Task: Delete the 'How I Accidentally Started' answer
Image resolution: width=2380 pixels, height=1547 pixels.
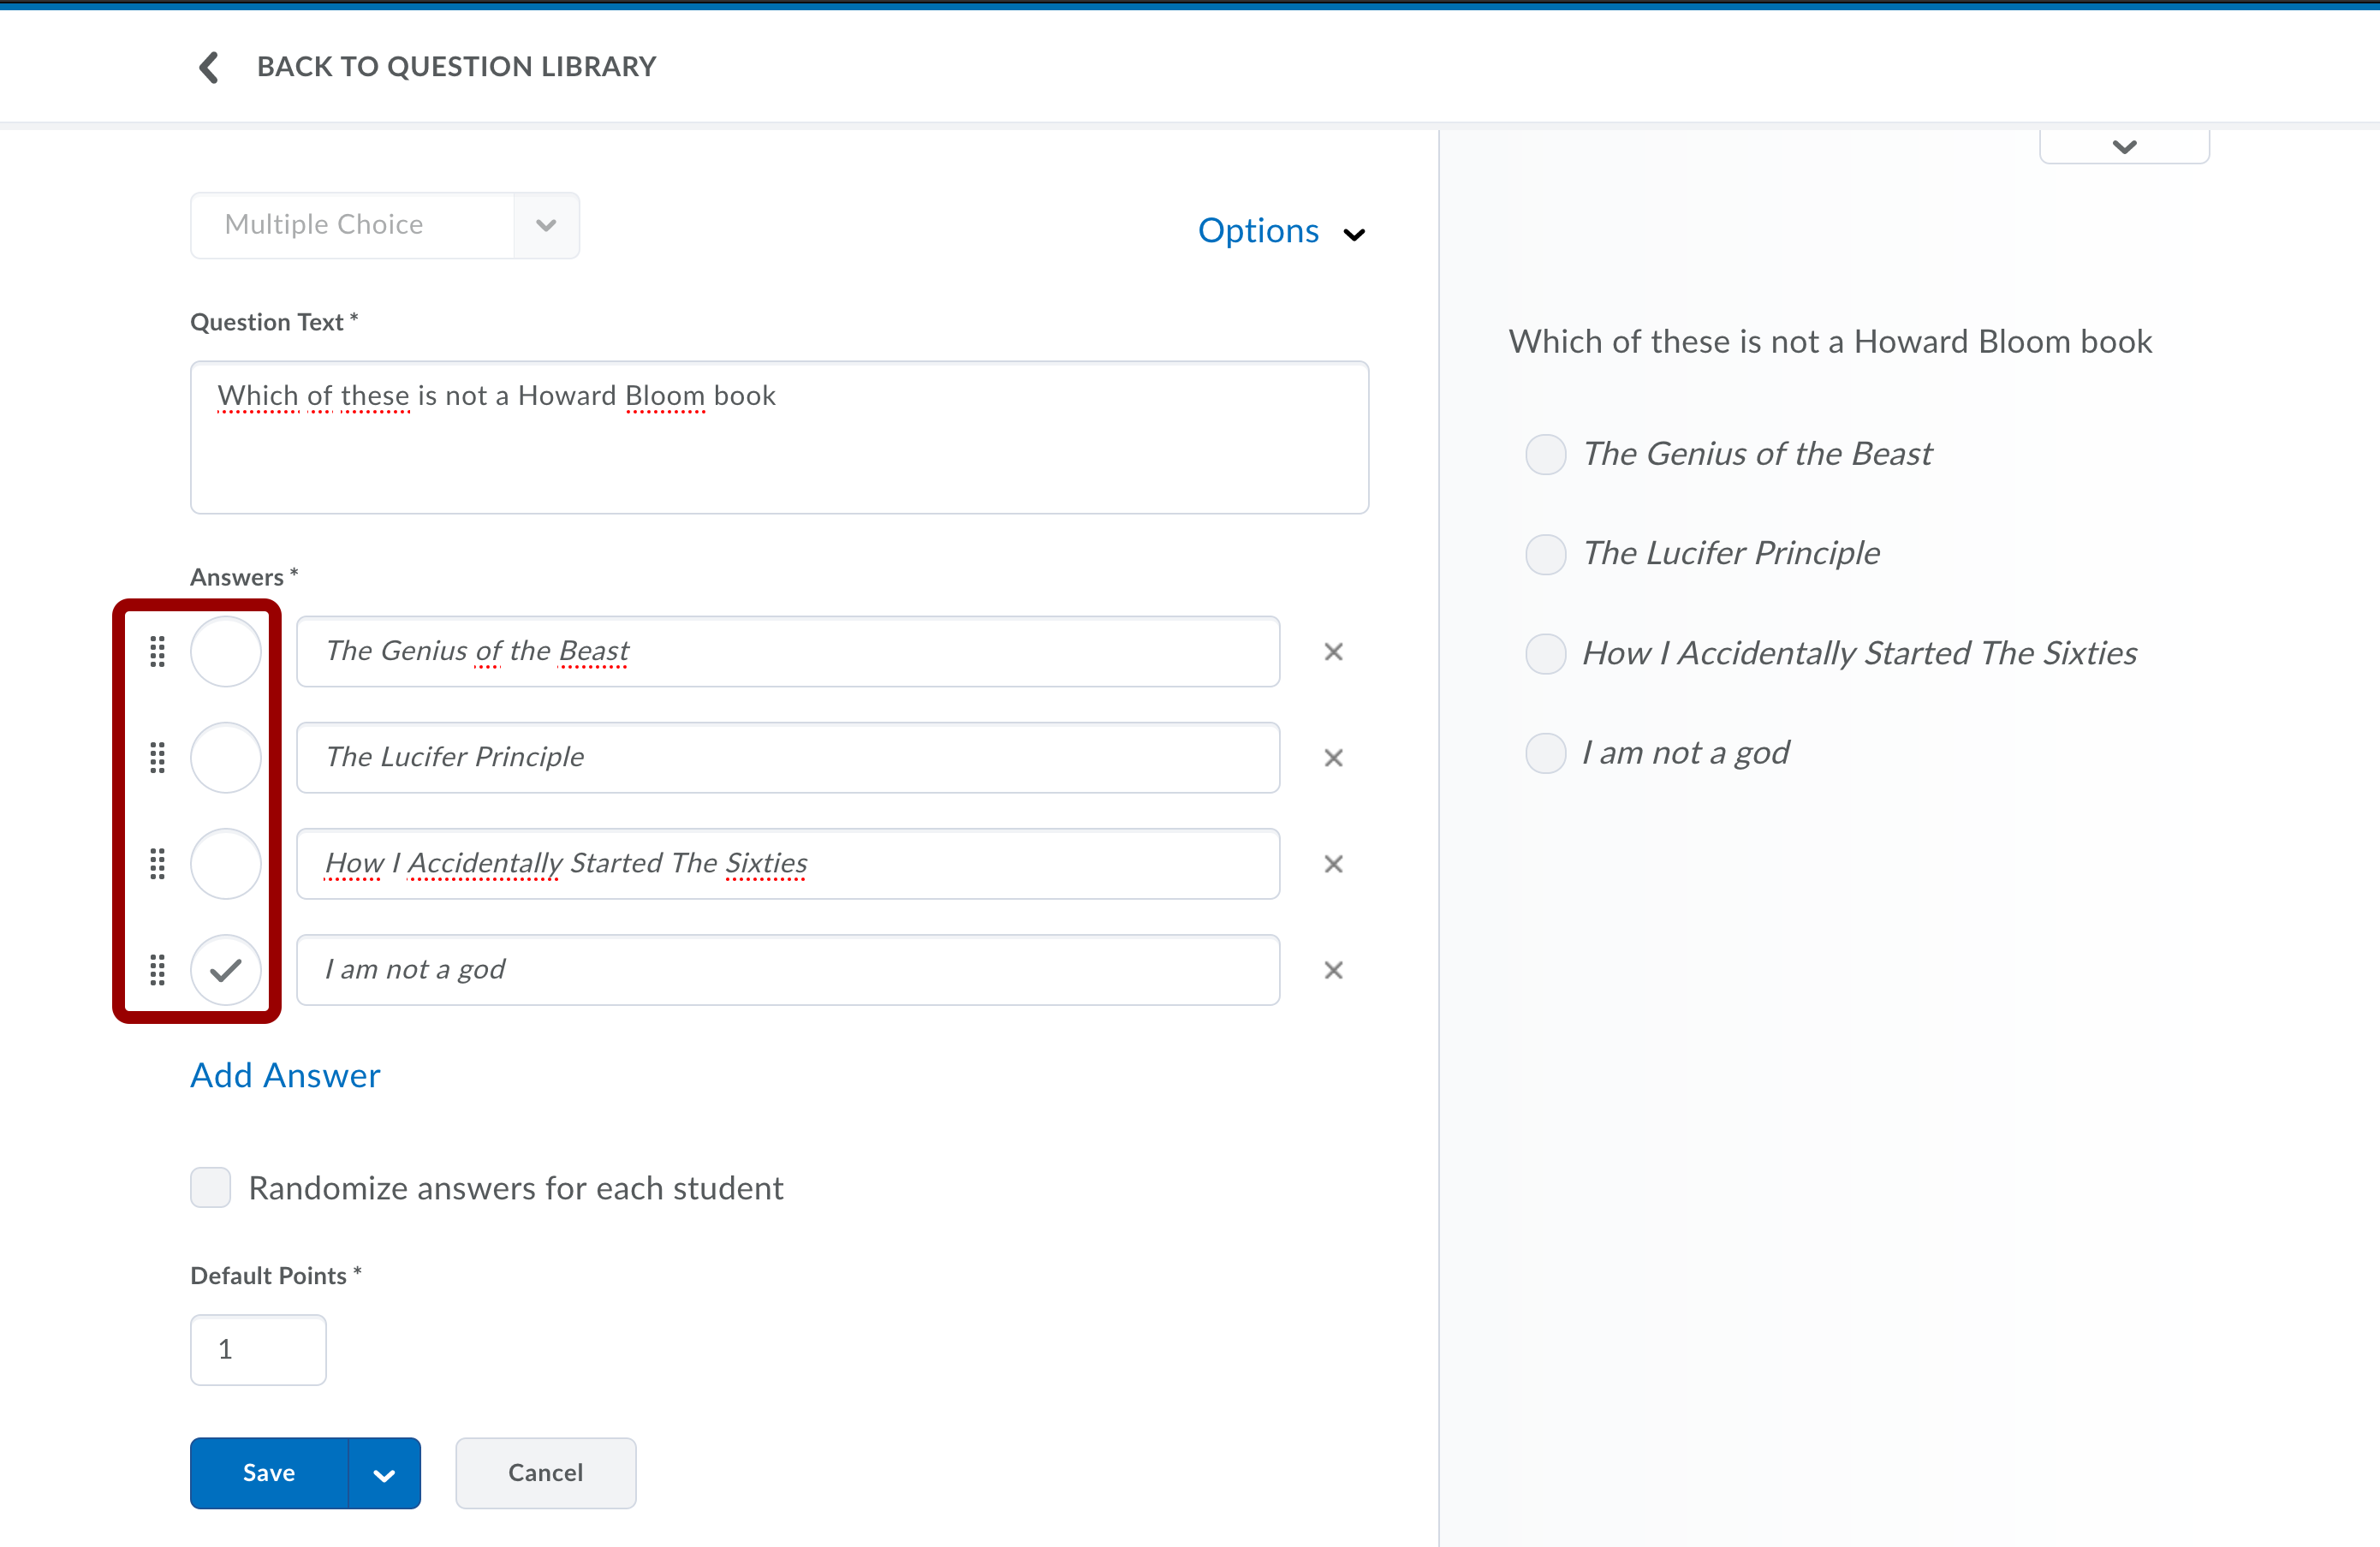Action: click(x=1333, y=864)
